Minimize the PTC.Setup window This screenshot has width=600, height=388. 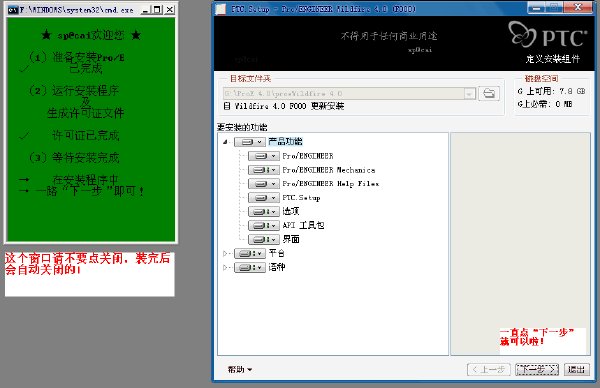click(536, 7)
